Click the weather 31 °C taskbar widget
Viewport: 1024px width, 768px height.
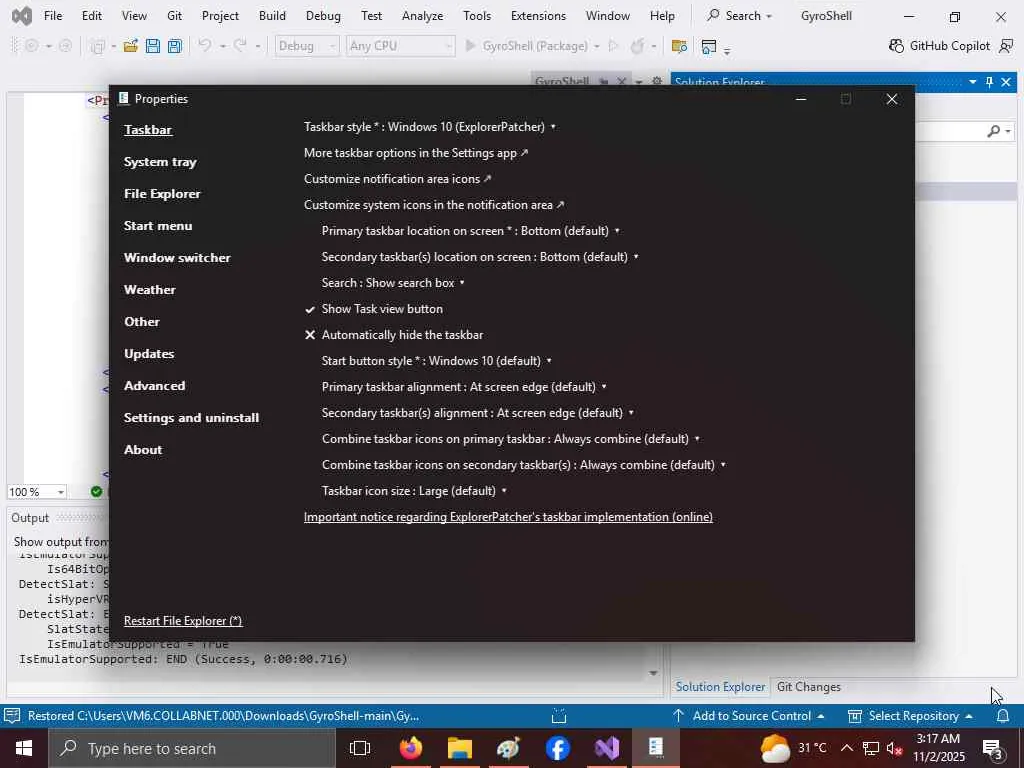[794, 748]
